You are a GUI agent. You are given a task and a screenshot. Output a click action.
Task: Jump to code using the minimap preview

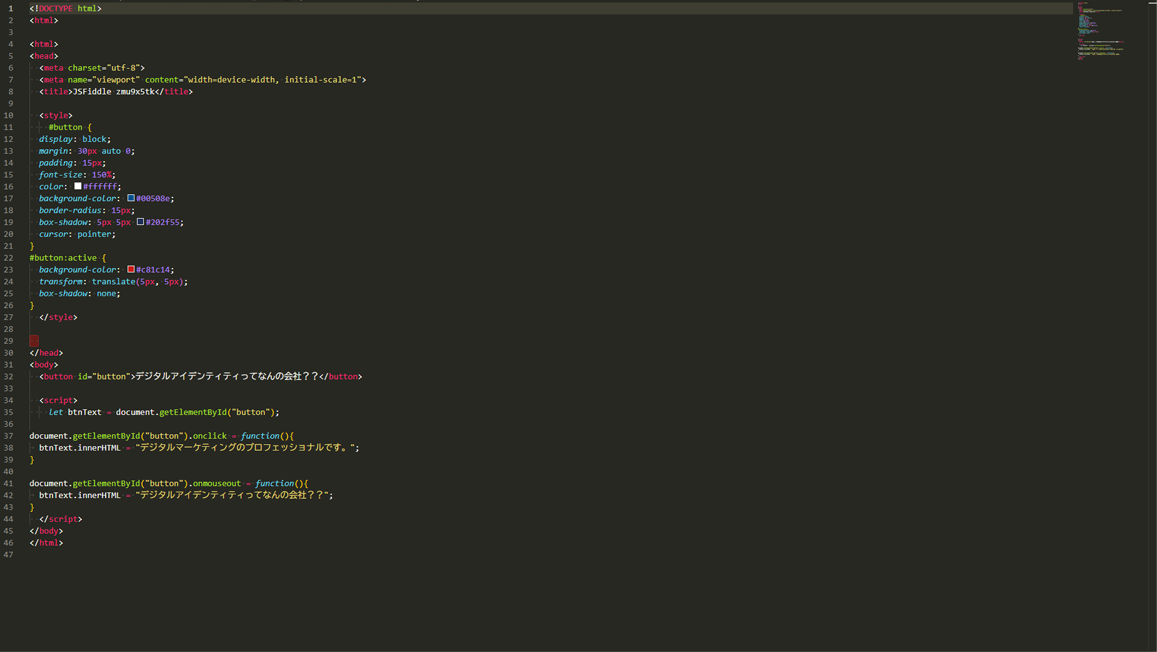tap(1100, 32)
